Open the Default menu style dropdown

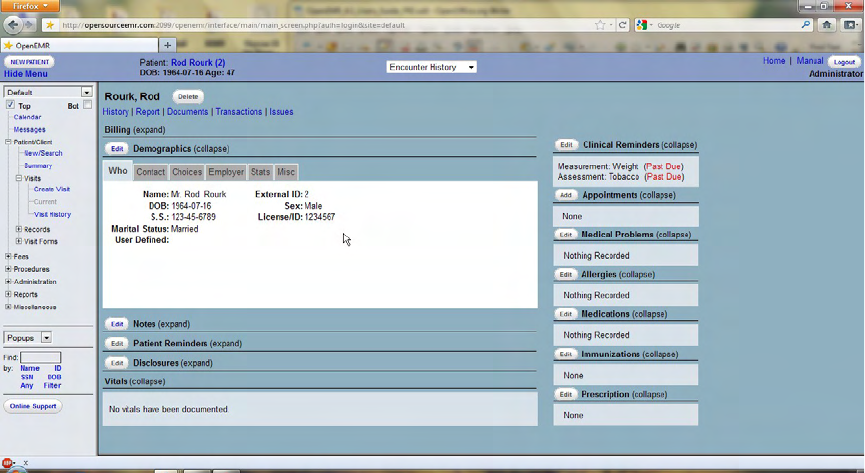click(48, 92)
